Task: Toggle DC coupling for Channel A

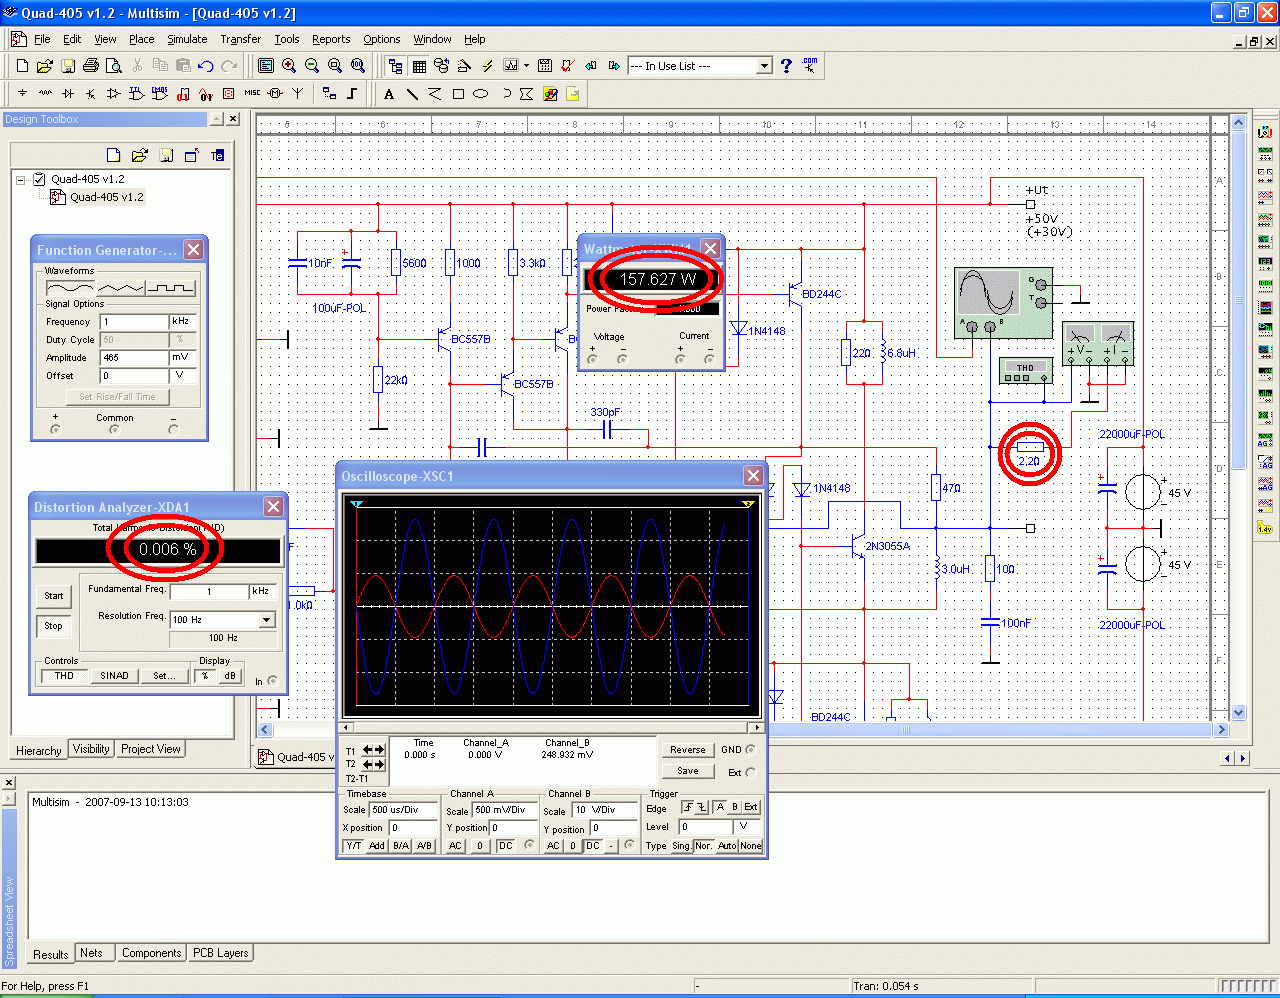Action: (506, 846)
